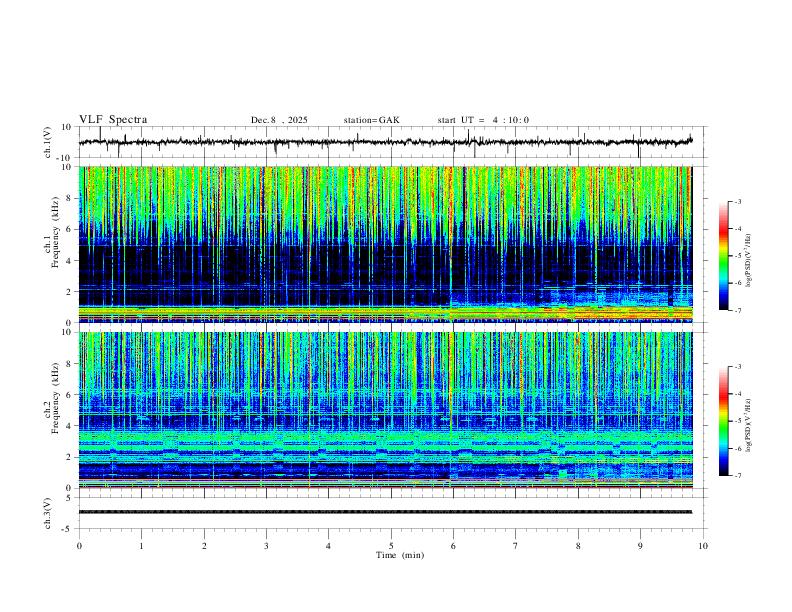Click the "VLF Spectra" plot title
Image resolution: width=792 pixels, height=612 pixels.
(113, 119)
